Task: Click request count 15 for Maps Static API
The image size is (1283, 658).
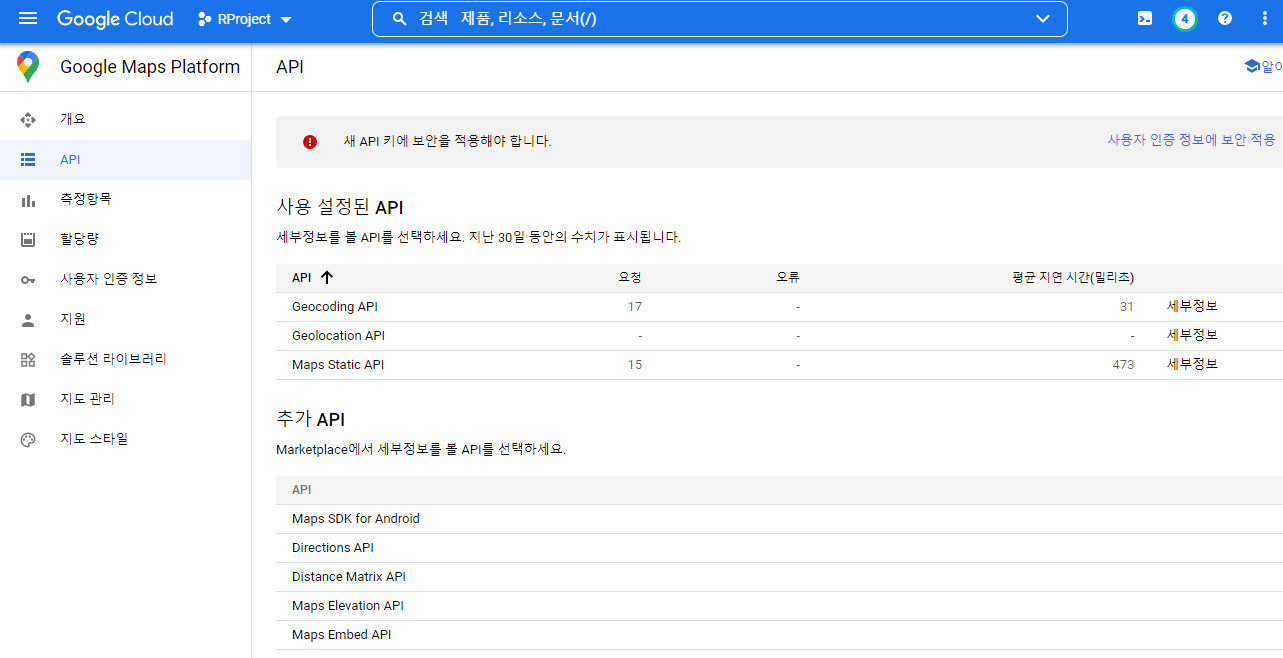Action: (x=635, y=365)
